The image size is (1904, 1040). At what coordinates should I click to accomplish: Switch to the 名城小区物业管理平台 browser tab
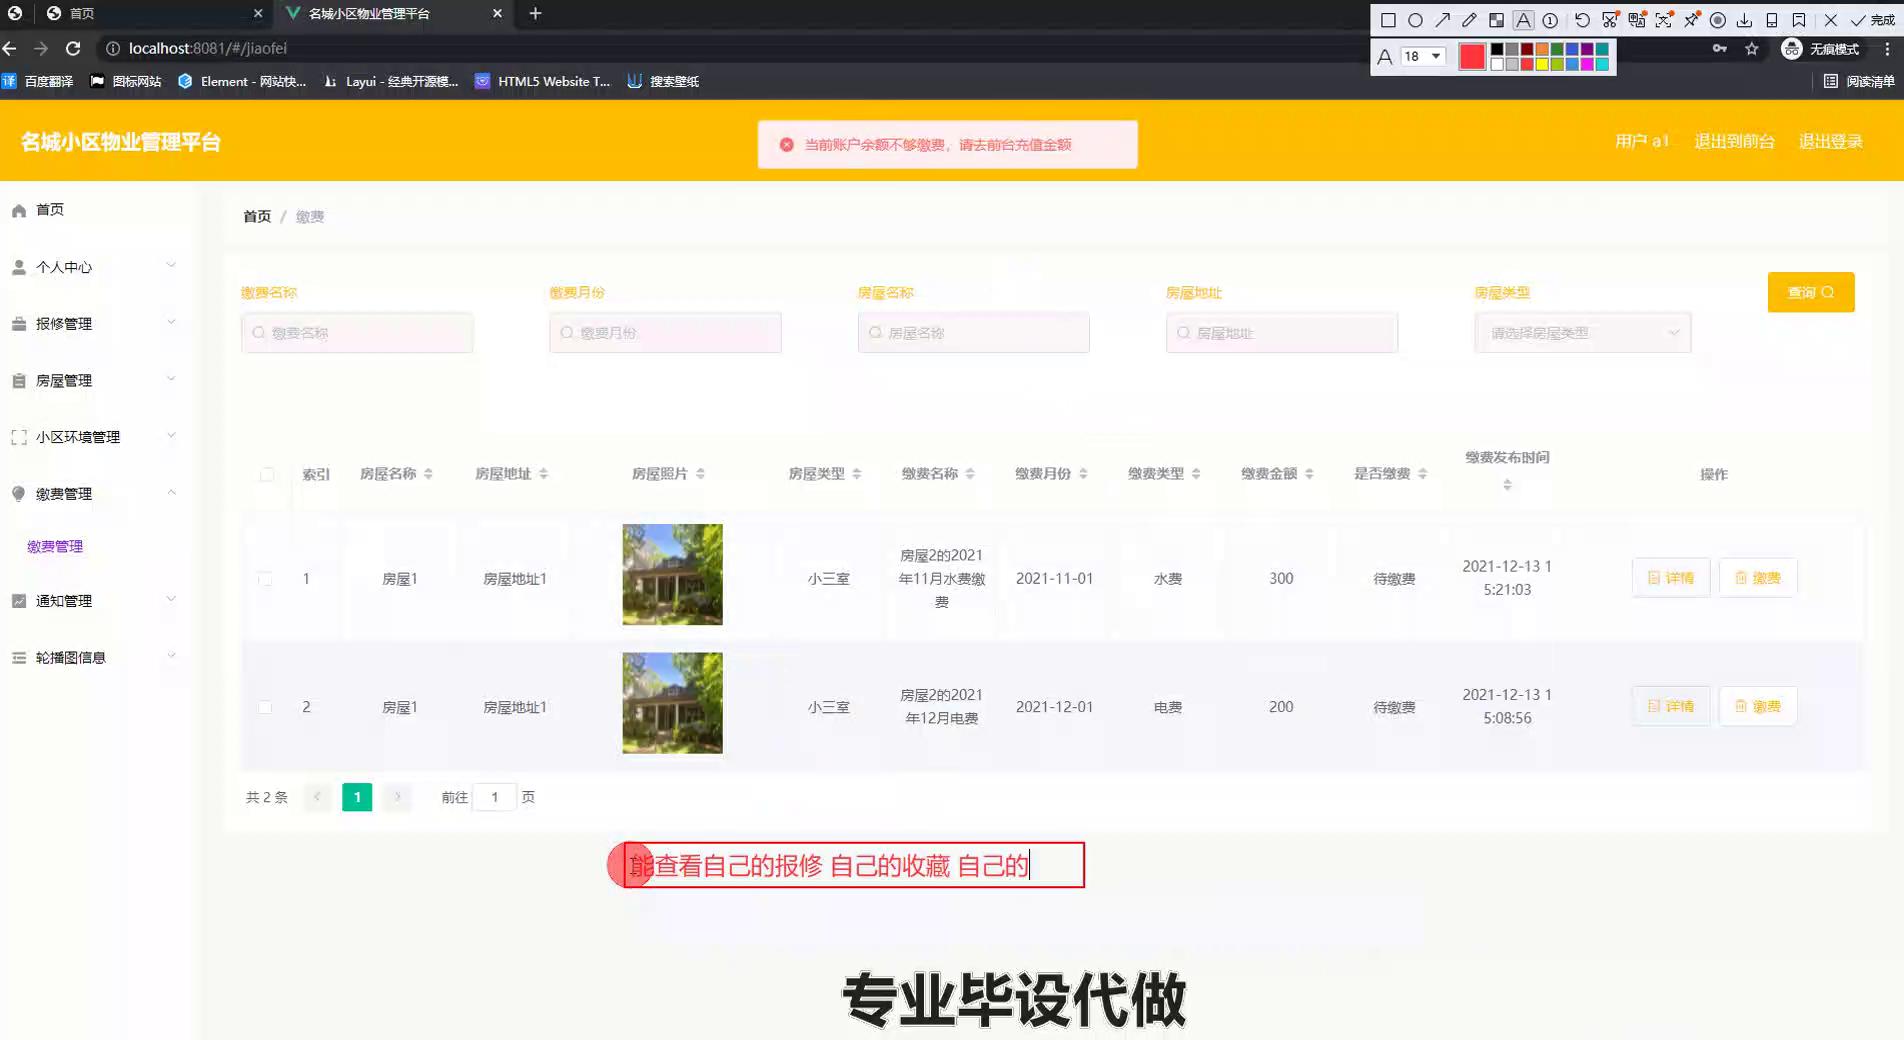(395, 13)
